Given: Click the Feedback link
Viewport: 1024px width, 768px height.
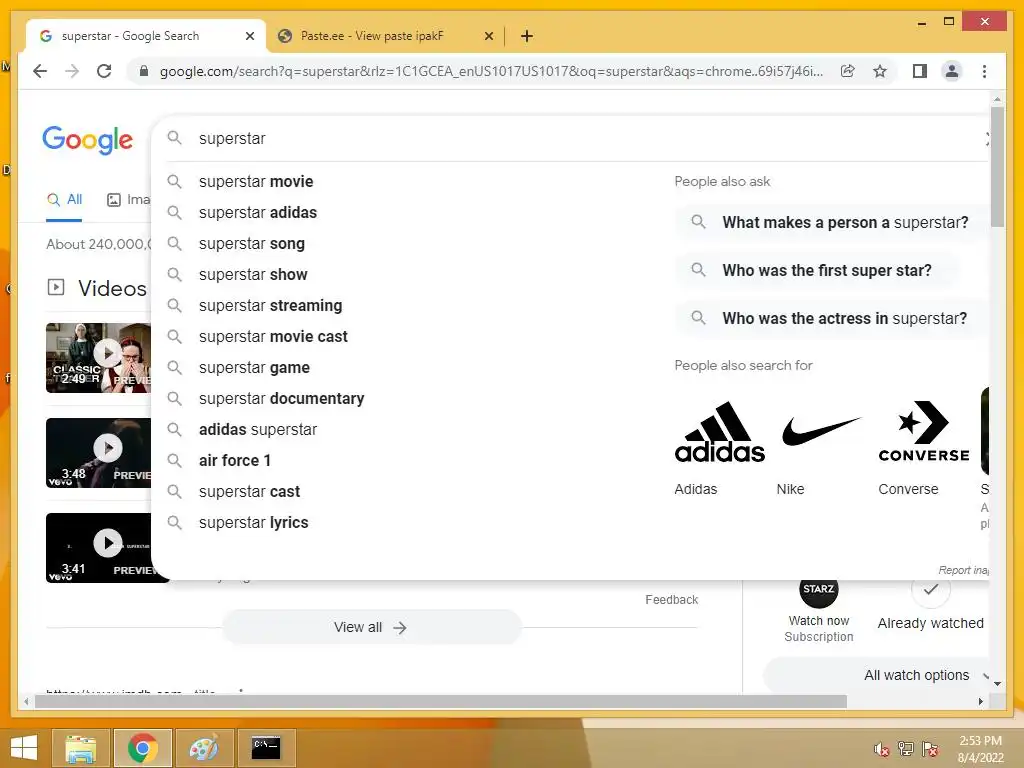Looking at the screenshot, I should click(671, 600).
